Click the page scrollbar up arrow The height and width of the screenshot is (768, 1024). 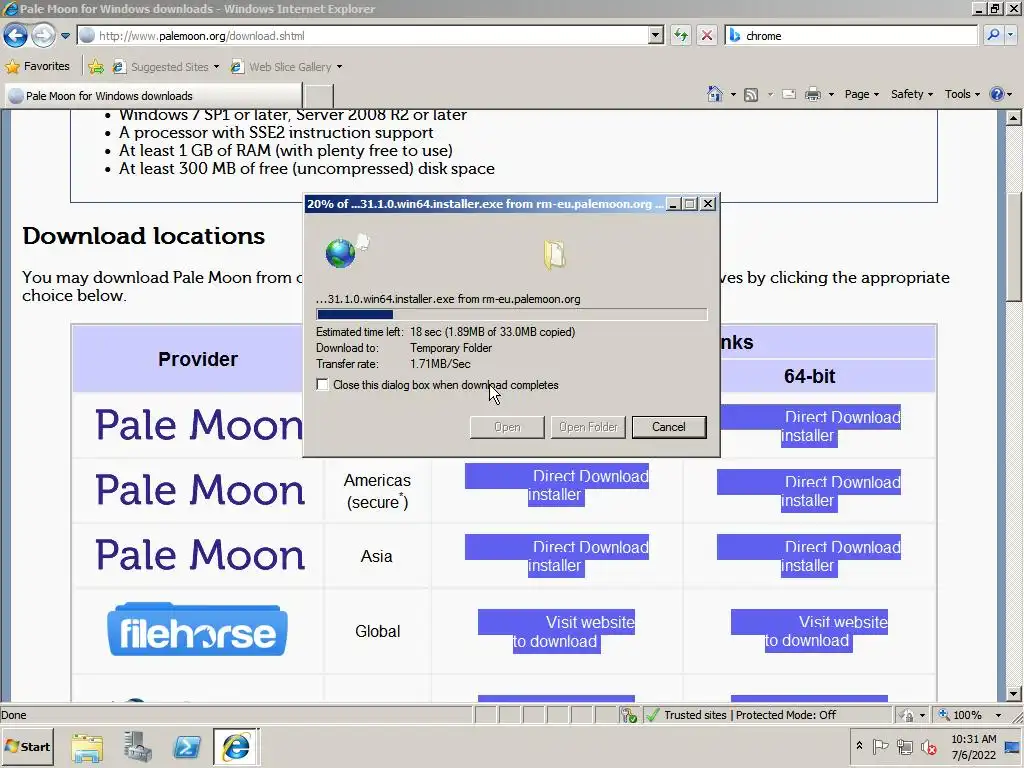1014,118
